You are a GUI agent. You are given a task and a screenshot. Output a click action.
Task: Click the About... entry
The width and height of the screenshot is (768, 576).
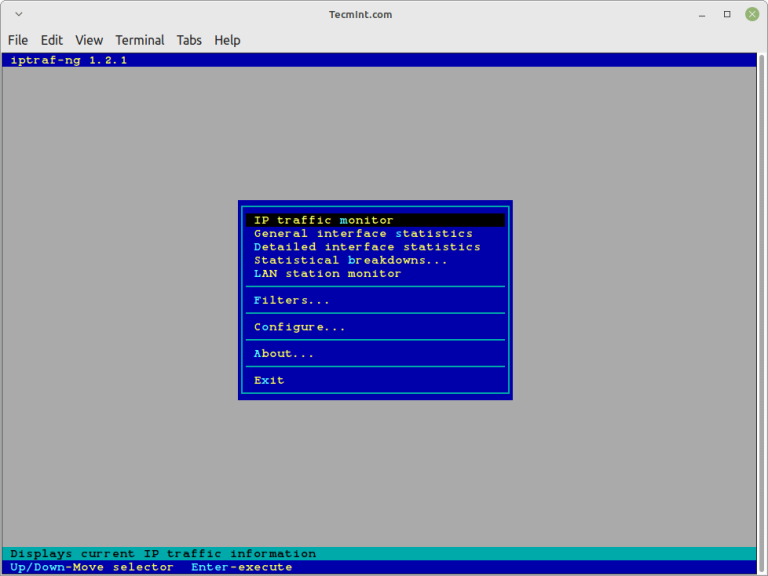[283, 354]
